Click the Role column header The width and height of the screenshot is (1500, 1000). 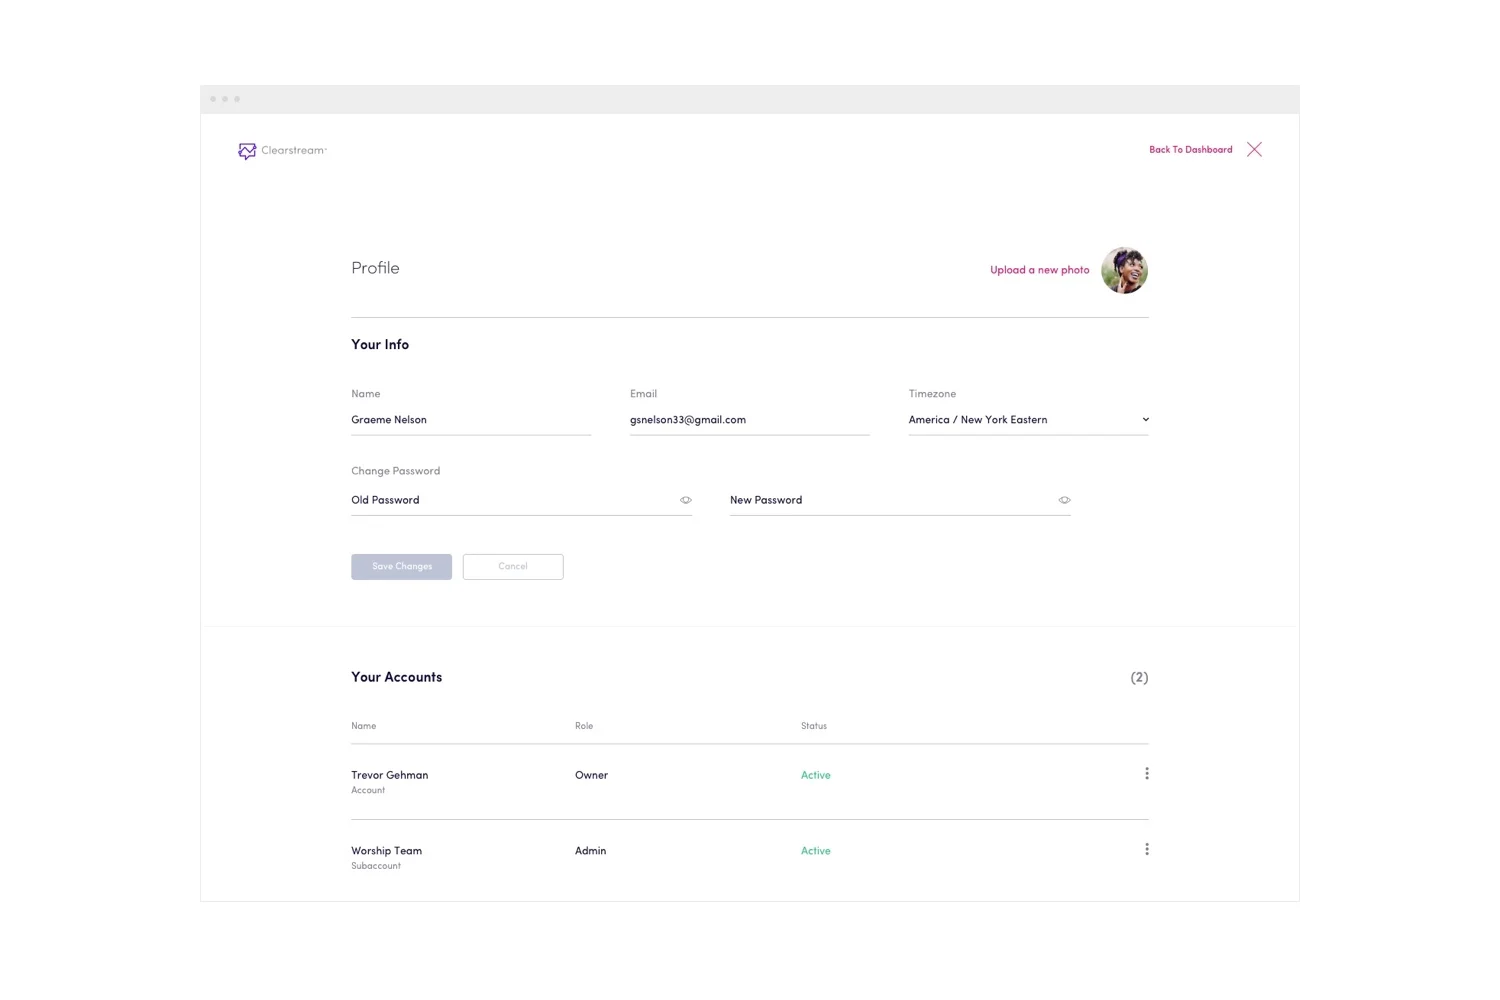584,726
